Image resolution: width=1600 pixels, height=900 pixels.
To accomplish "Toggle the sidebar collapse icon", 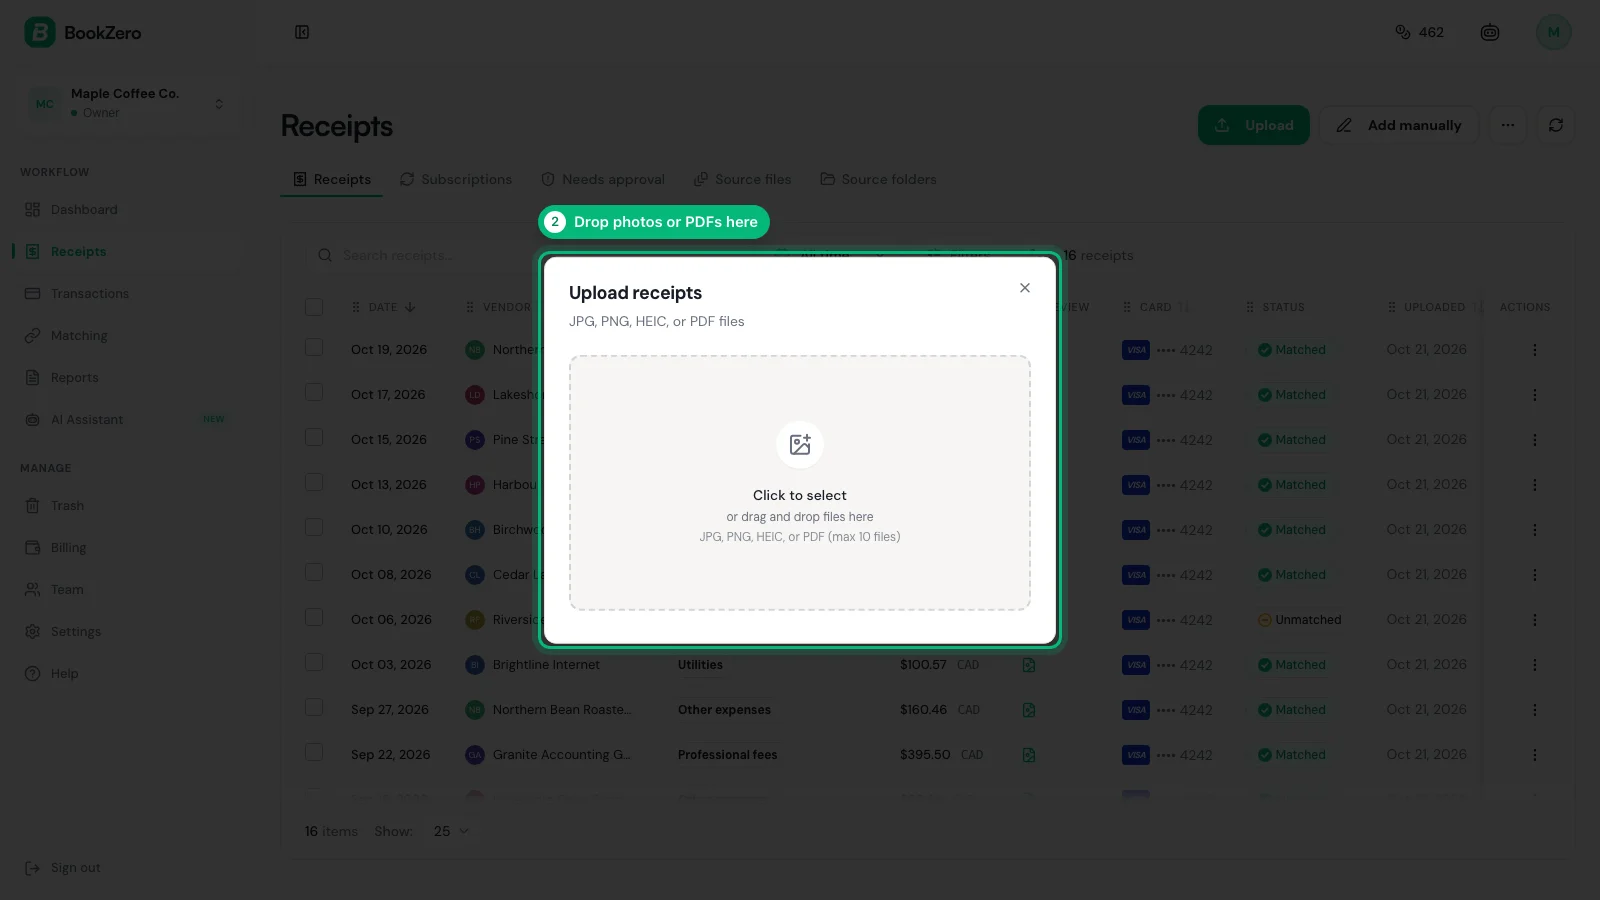I will pos(302,32).
